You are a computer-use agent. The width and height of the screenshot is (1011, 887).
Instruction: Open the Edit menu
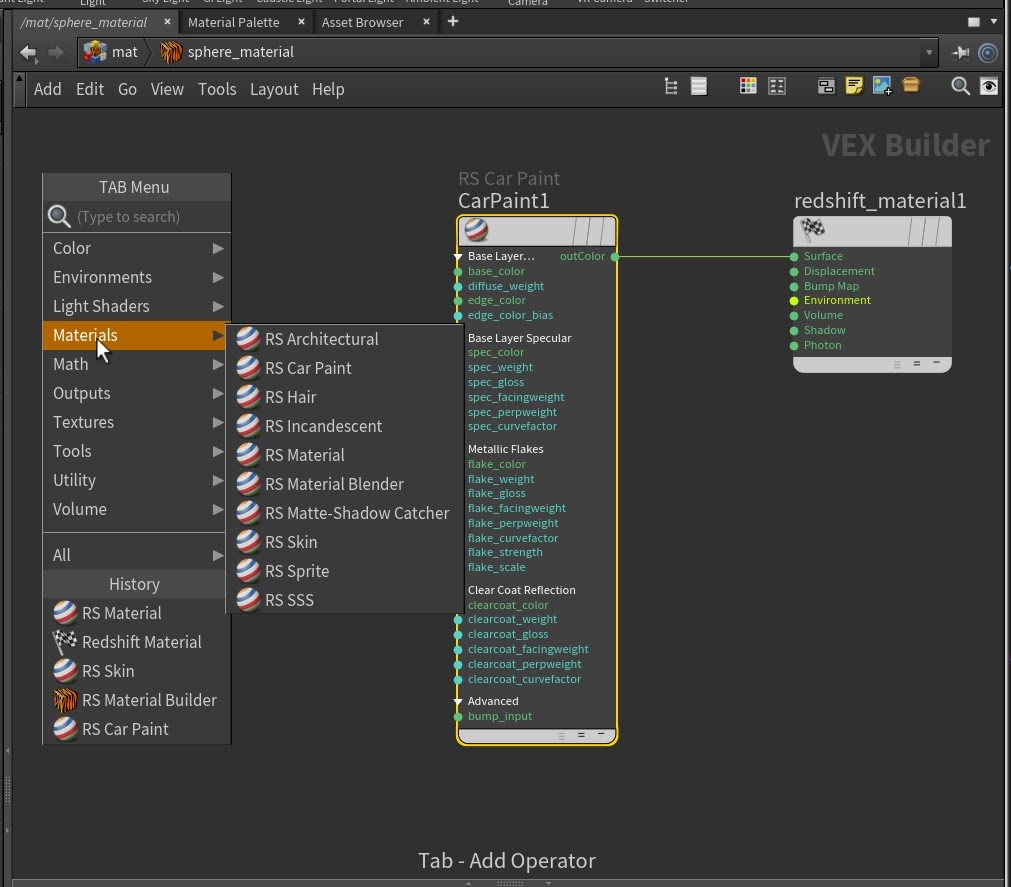coord(90,89)
